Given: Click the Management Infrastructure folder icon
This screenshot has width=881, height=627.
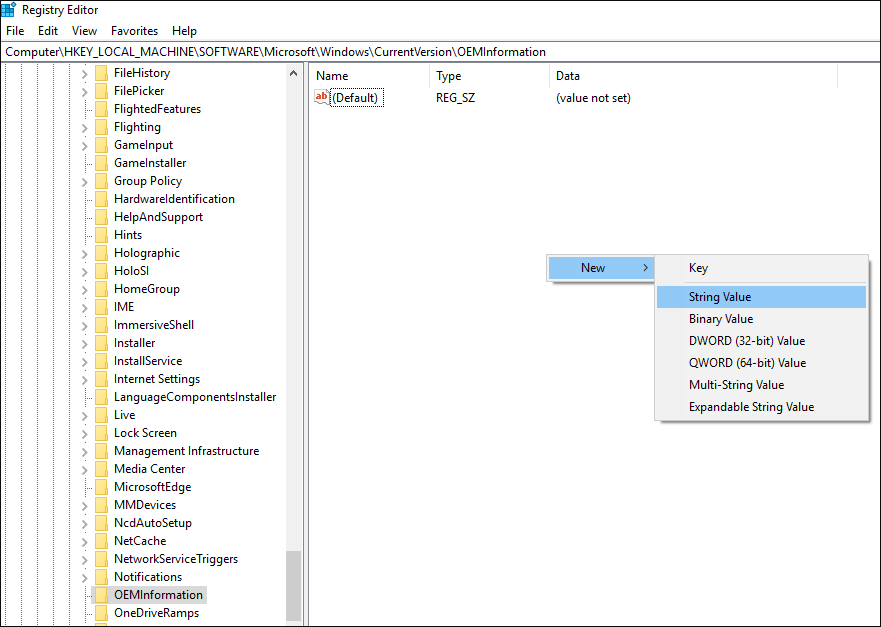Looking at the screenshot, I should [x=102, y=451].
